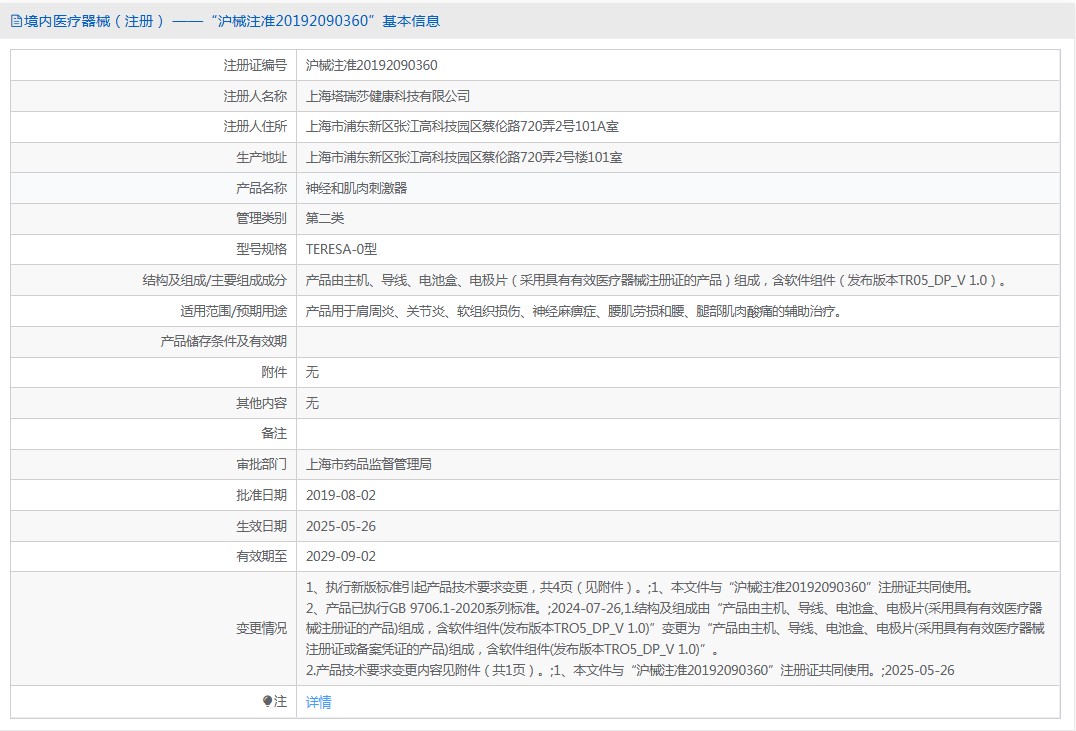Click the 注册人名称 label
Viewport: 1076px width, 731px height.
[x=255, y=96]
